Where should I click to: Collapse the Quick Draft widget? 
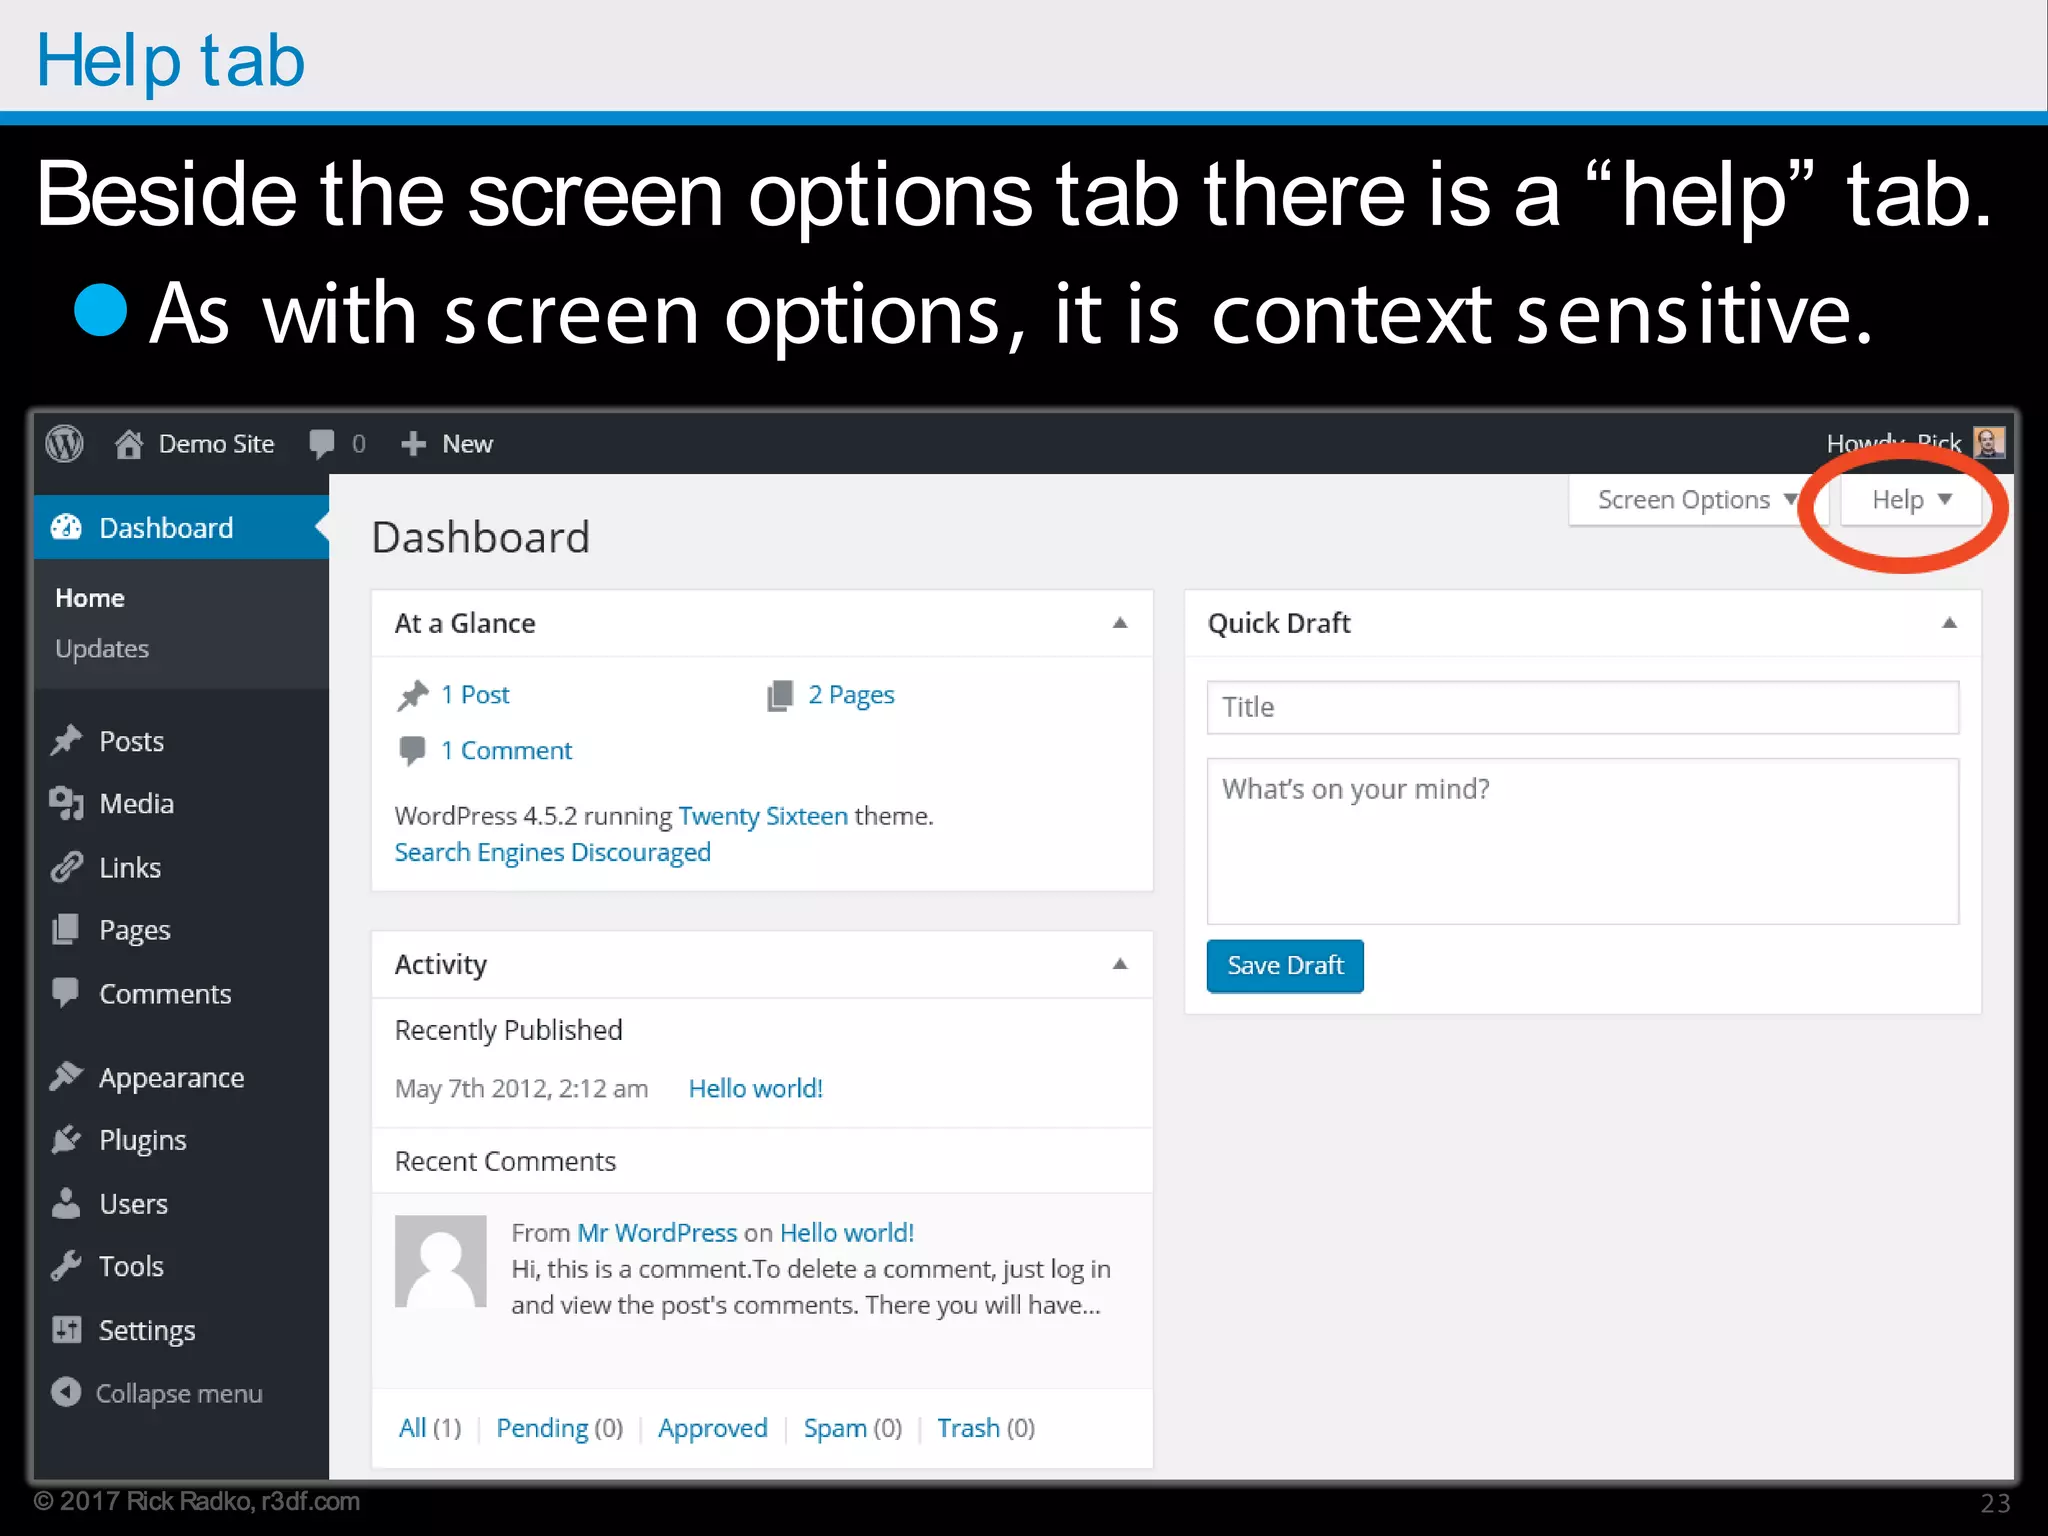[1949, 623]
